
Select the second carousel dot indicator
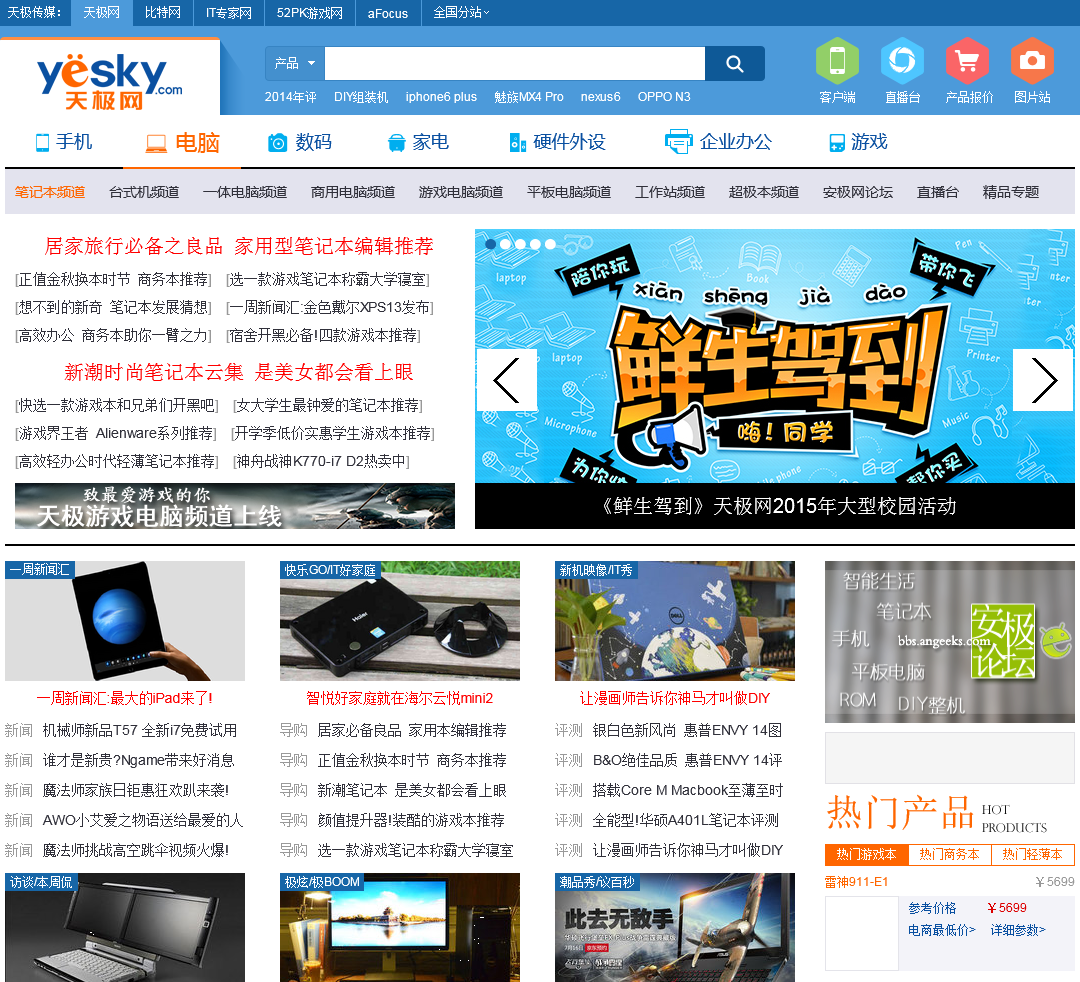click(x=506, y=244)
